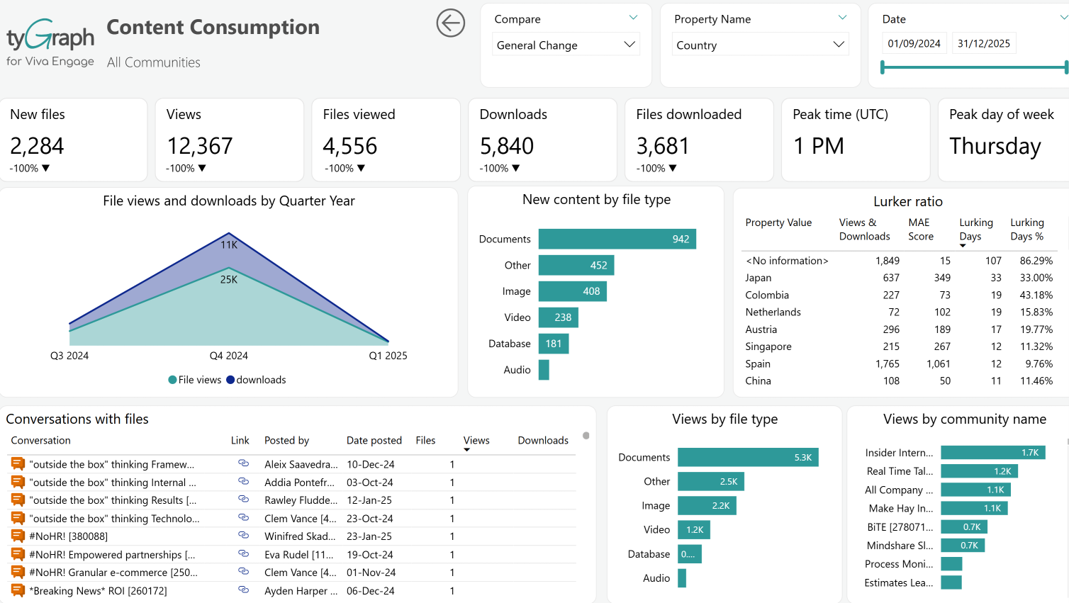Sort by the Lurking Days column
The width and height of the screenshot is (1069, 603).
point(976,229)
